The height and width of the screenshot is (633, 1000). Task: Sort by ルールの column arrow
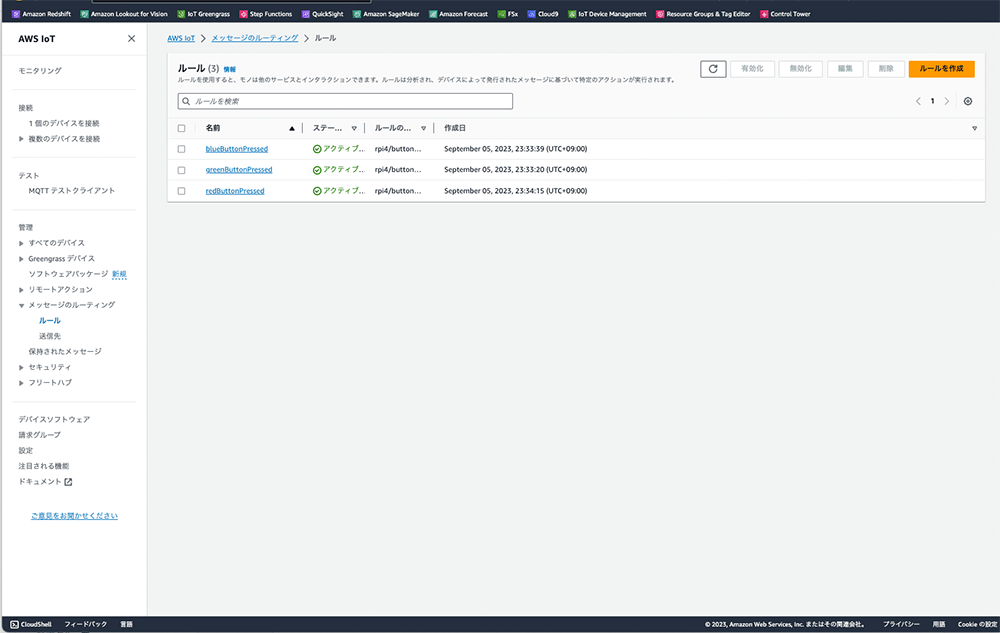coord(423,129)
